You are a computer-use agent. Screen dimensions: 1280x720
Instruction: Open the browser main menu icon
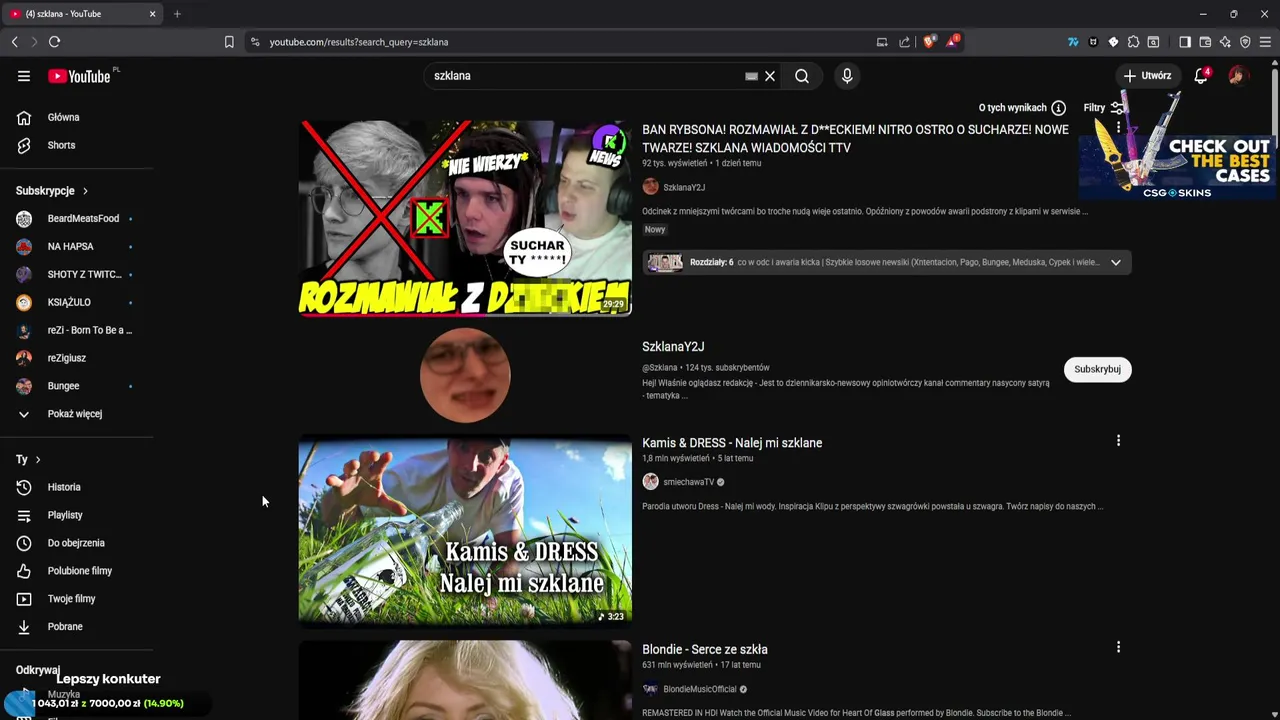(x=1266, y=42)
